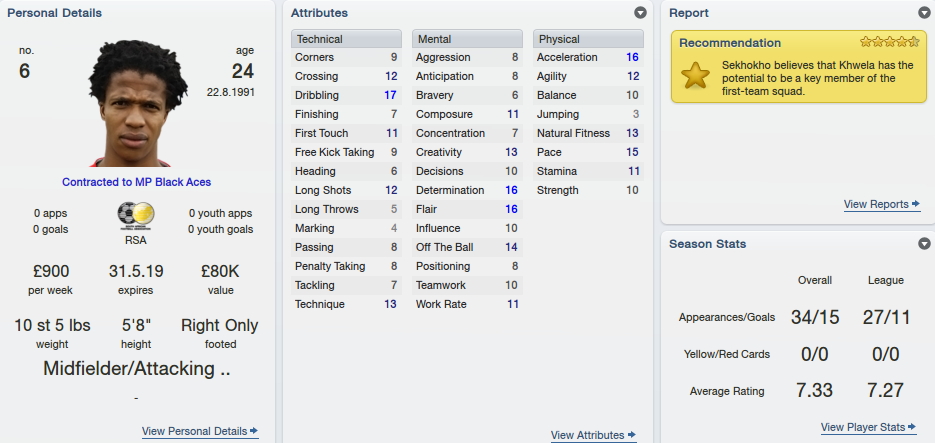Click Contracted to MP Black Aces link
Viewport: 935px width, 443px height.
(x=137, y=182)
